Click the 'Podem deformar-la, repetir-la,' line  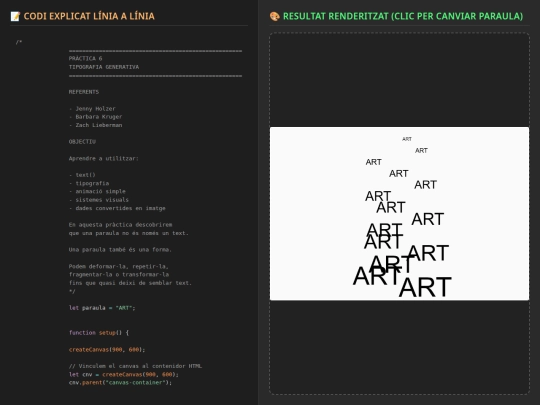(x=119, y=266)
